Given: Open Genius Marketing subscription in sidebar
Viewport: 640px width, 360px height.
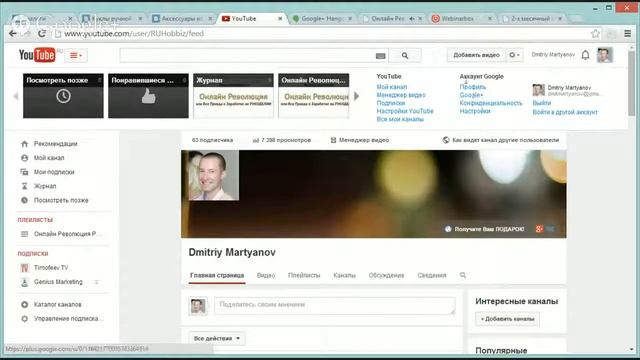Looking at the screenshot, I should (x=58, y=282).
